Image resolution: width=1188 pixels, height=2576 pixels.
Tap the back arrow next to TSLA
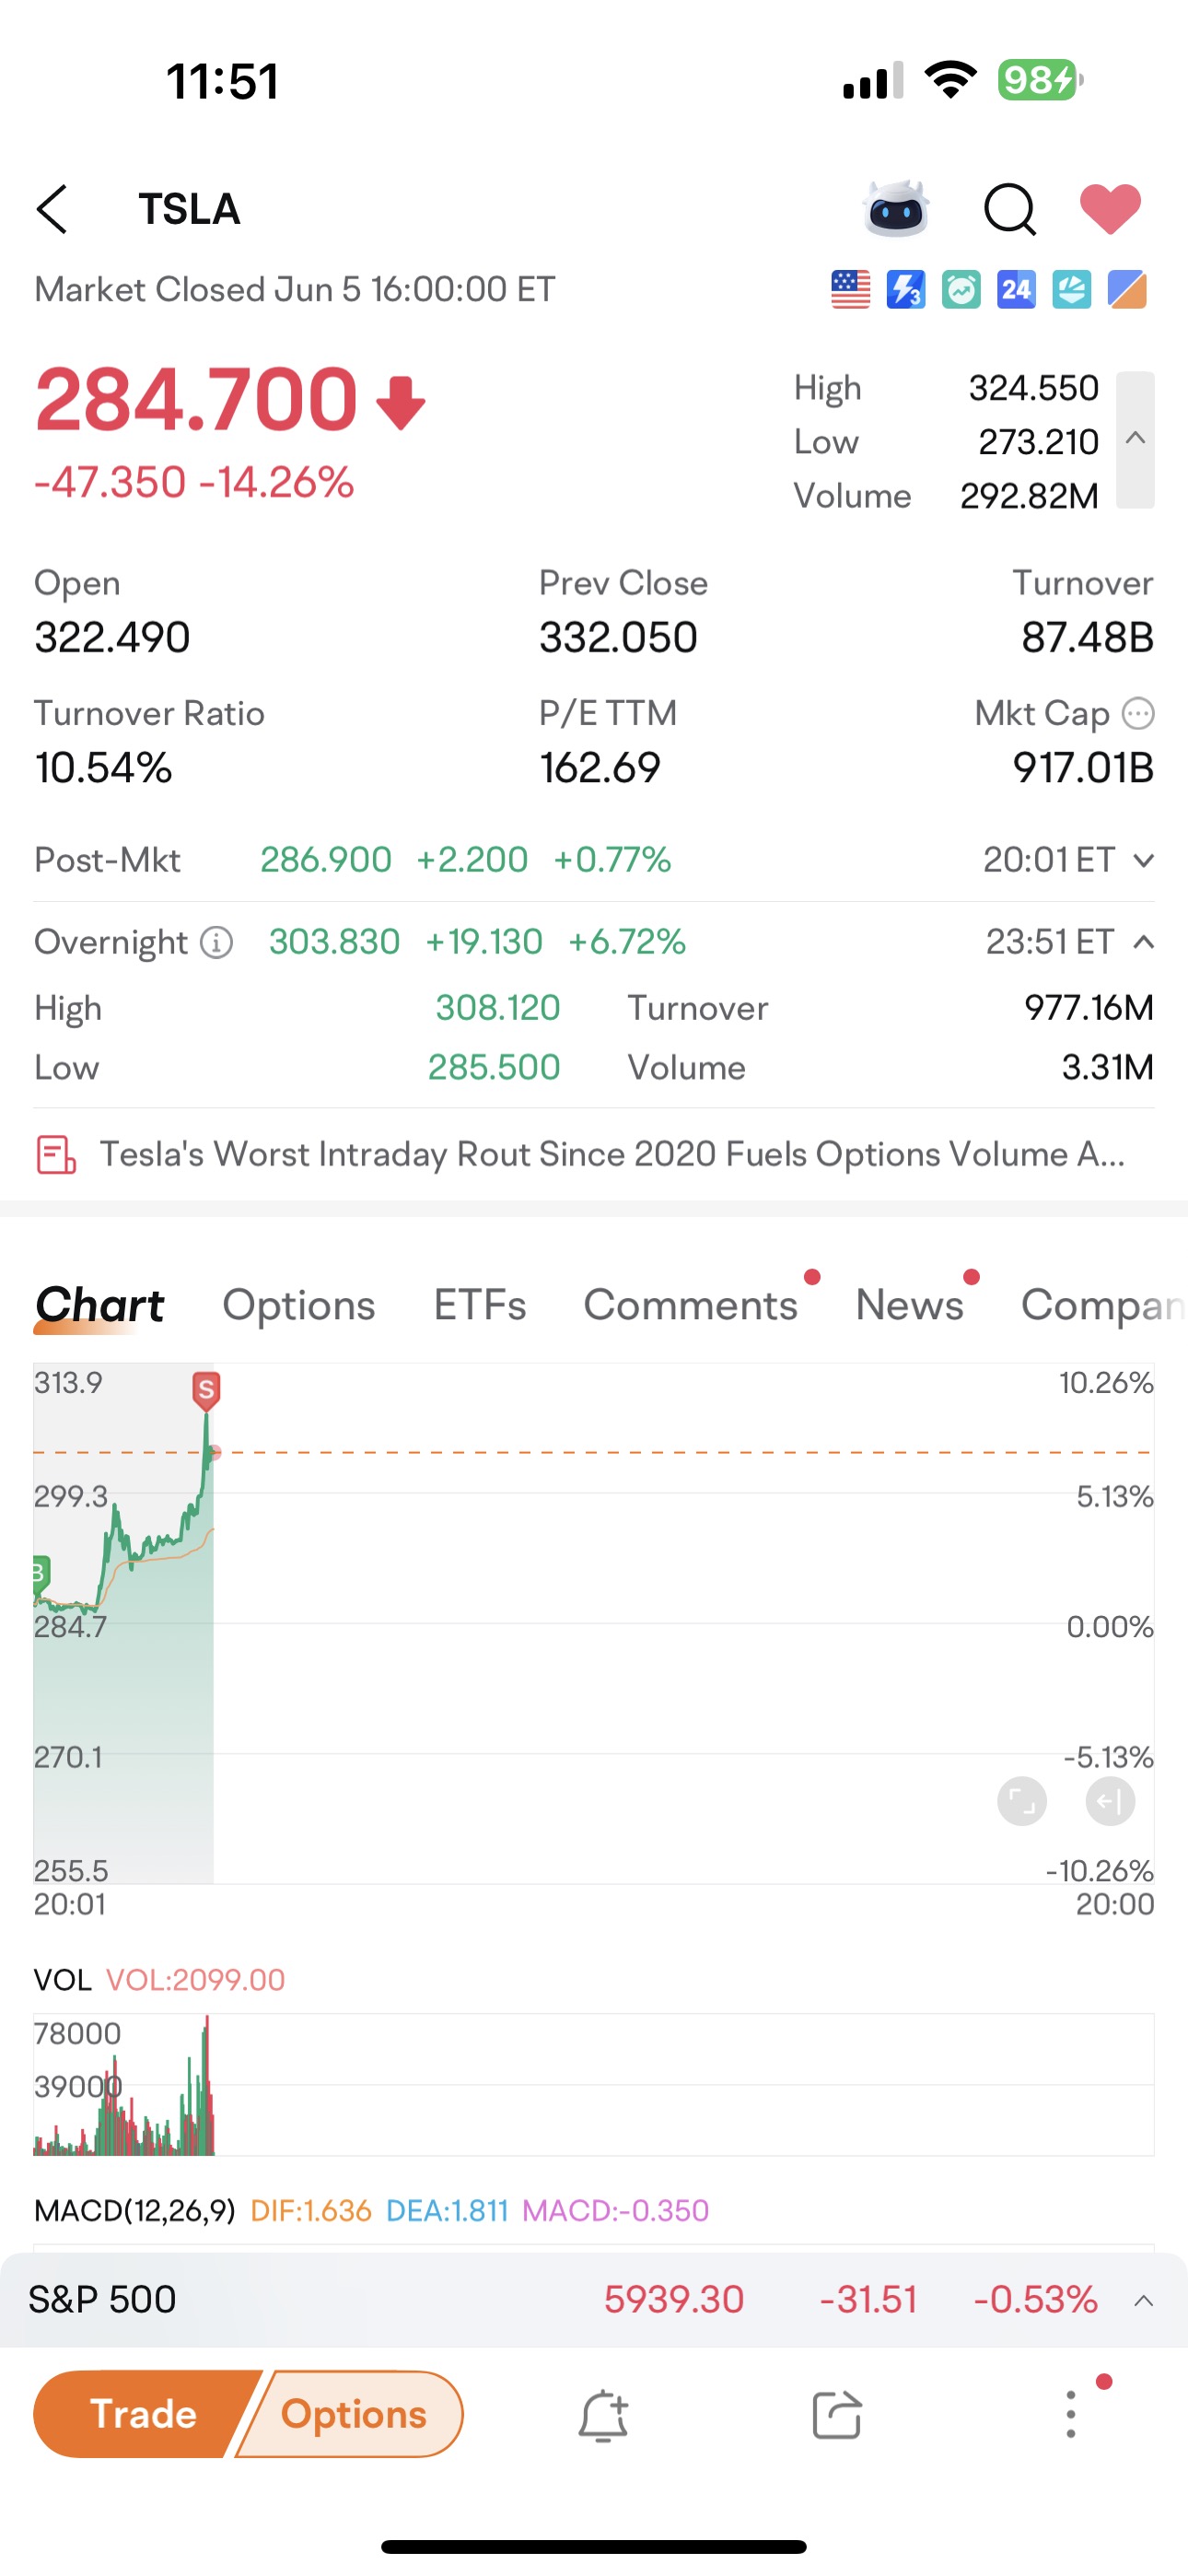[x=52, y=209]
